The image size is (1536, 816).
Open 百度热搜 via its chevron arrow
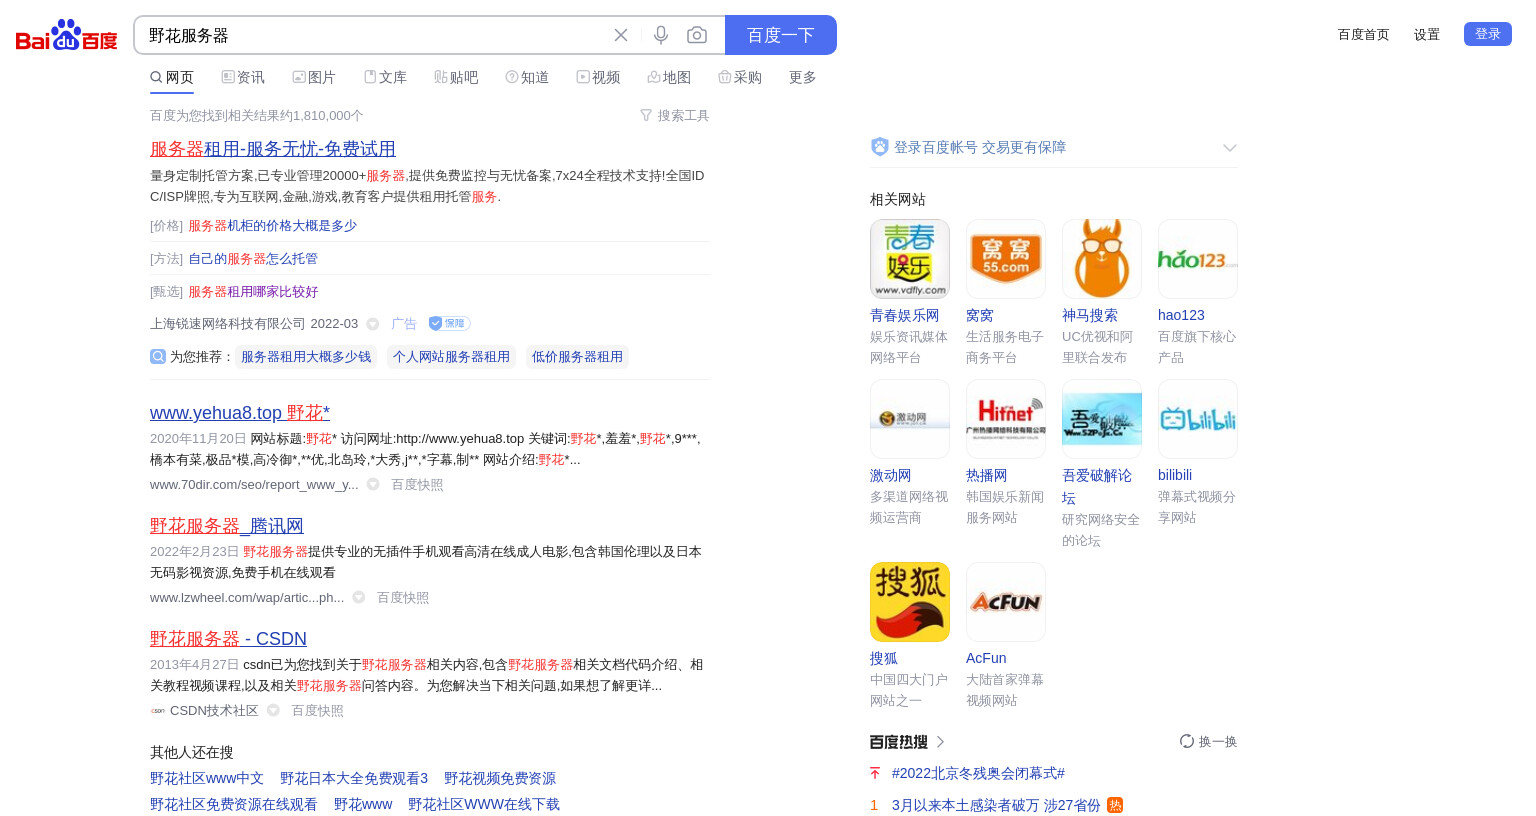(940, 742)
